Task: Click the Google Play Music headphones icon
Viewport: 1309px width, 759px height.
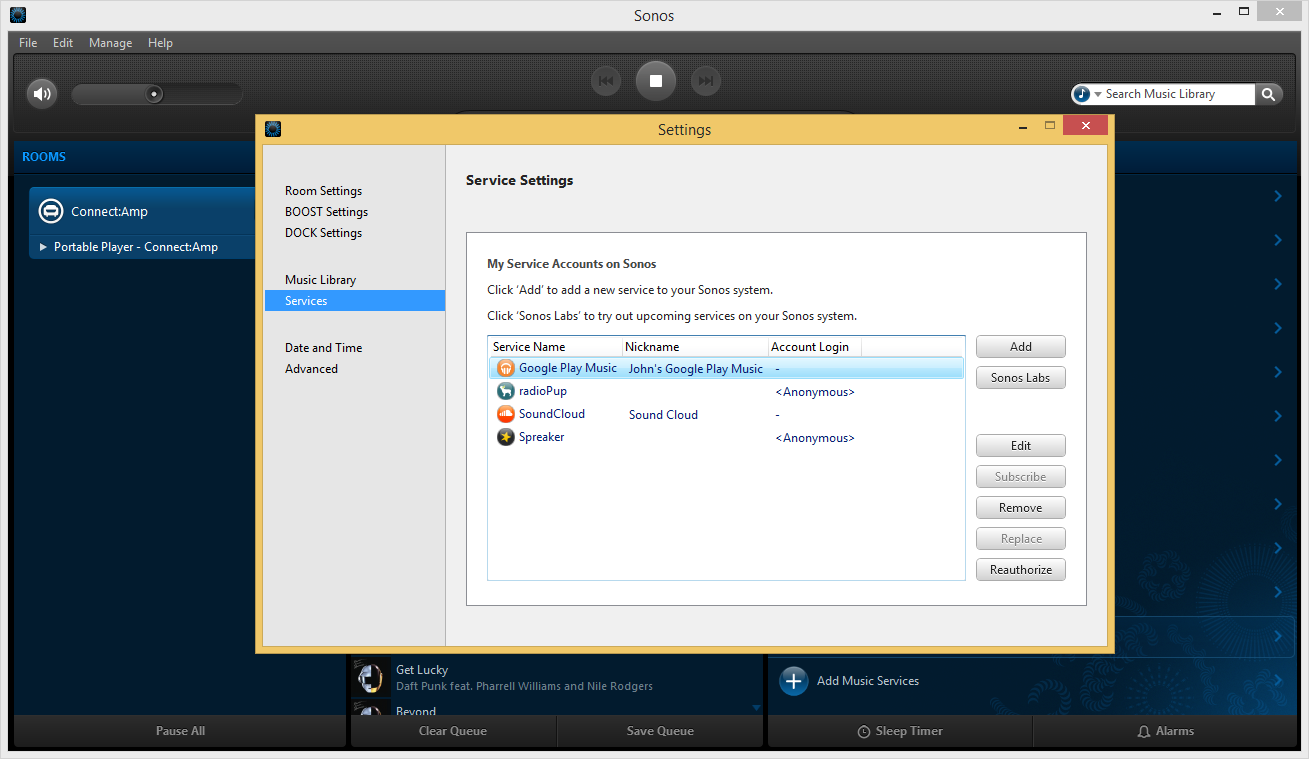Action: (x=506, y=368)
